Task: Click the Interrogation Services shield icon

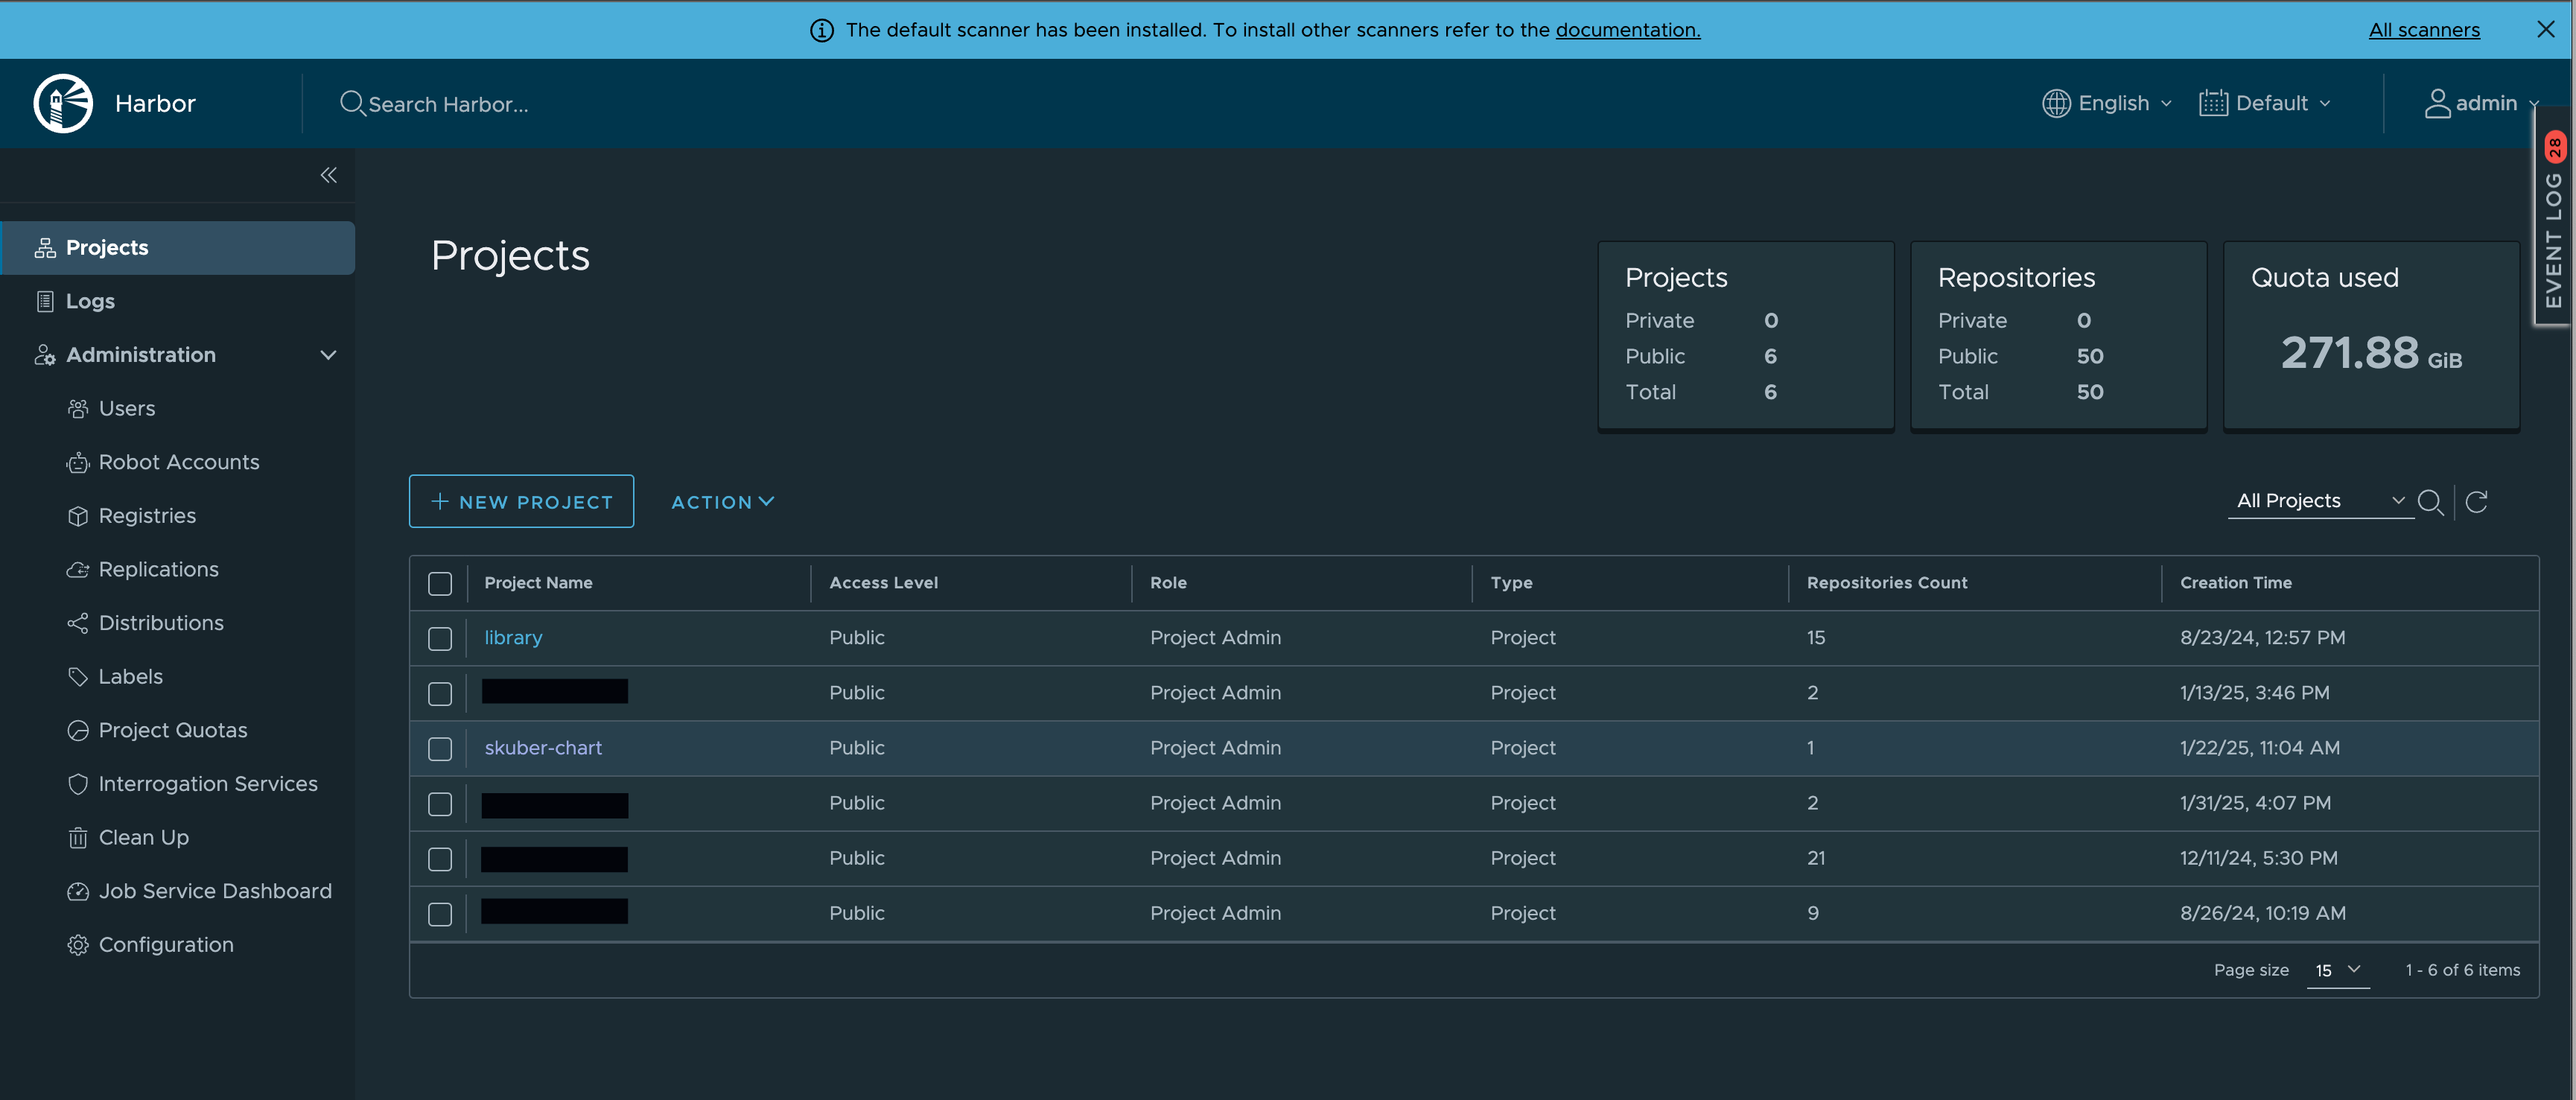Action: point(78,784)
